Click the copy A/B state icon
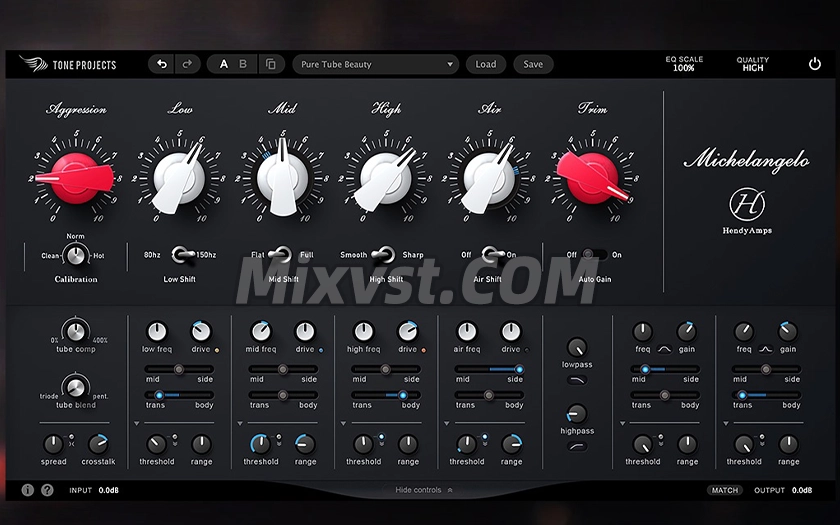The width and height of the screenshot is (840, 525). (270, 64)
